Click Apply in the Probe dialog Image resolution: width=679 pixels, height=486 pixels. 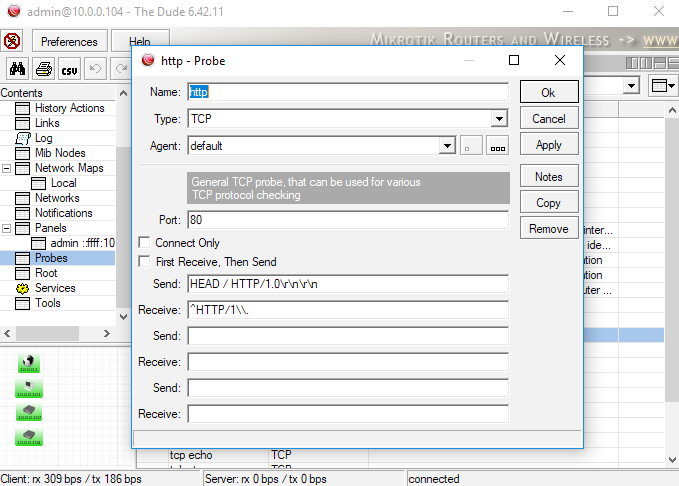tap(549, 145)
